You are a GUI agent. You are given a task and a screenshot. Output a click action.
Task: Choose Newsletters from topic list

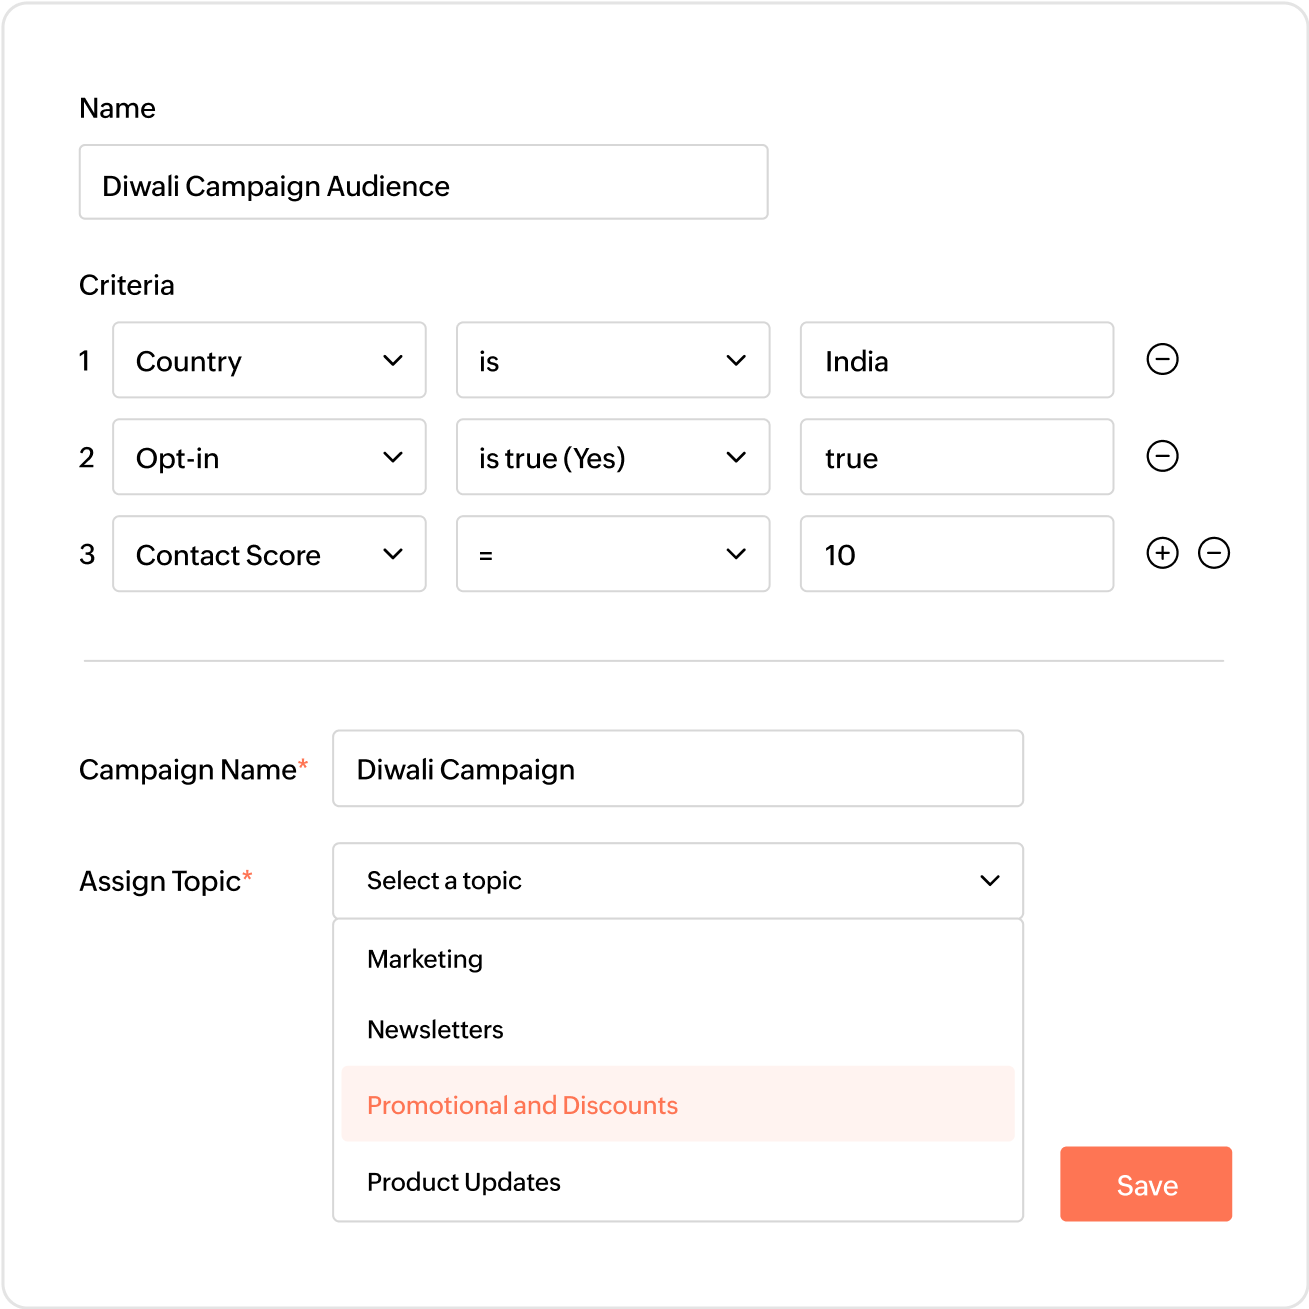tap(435, 1030)
